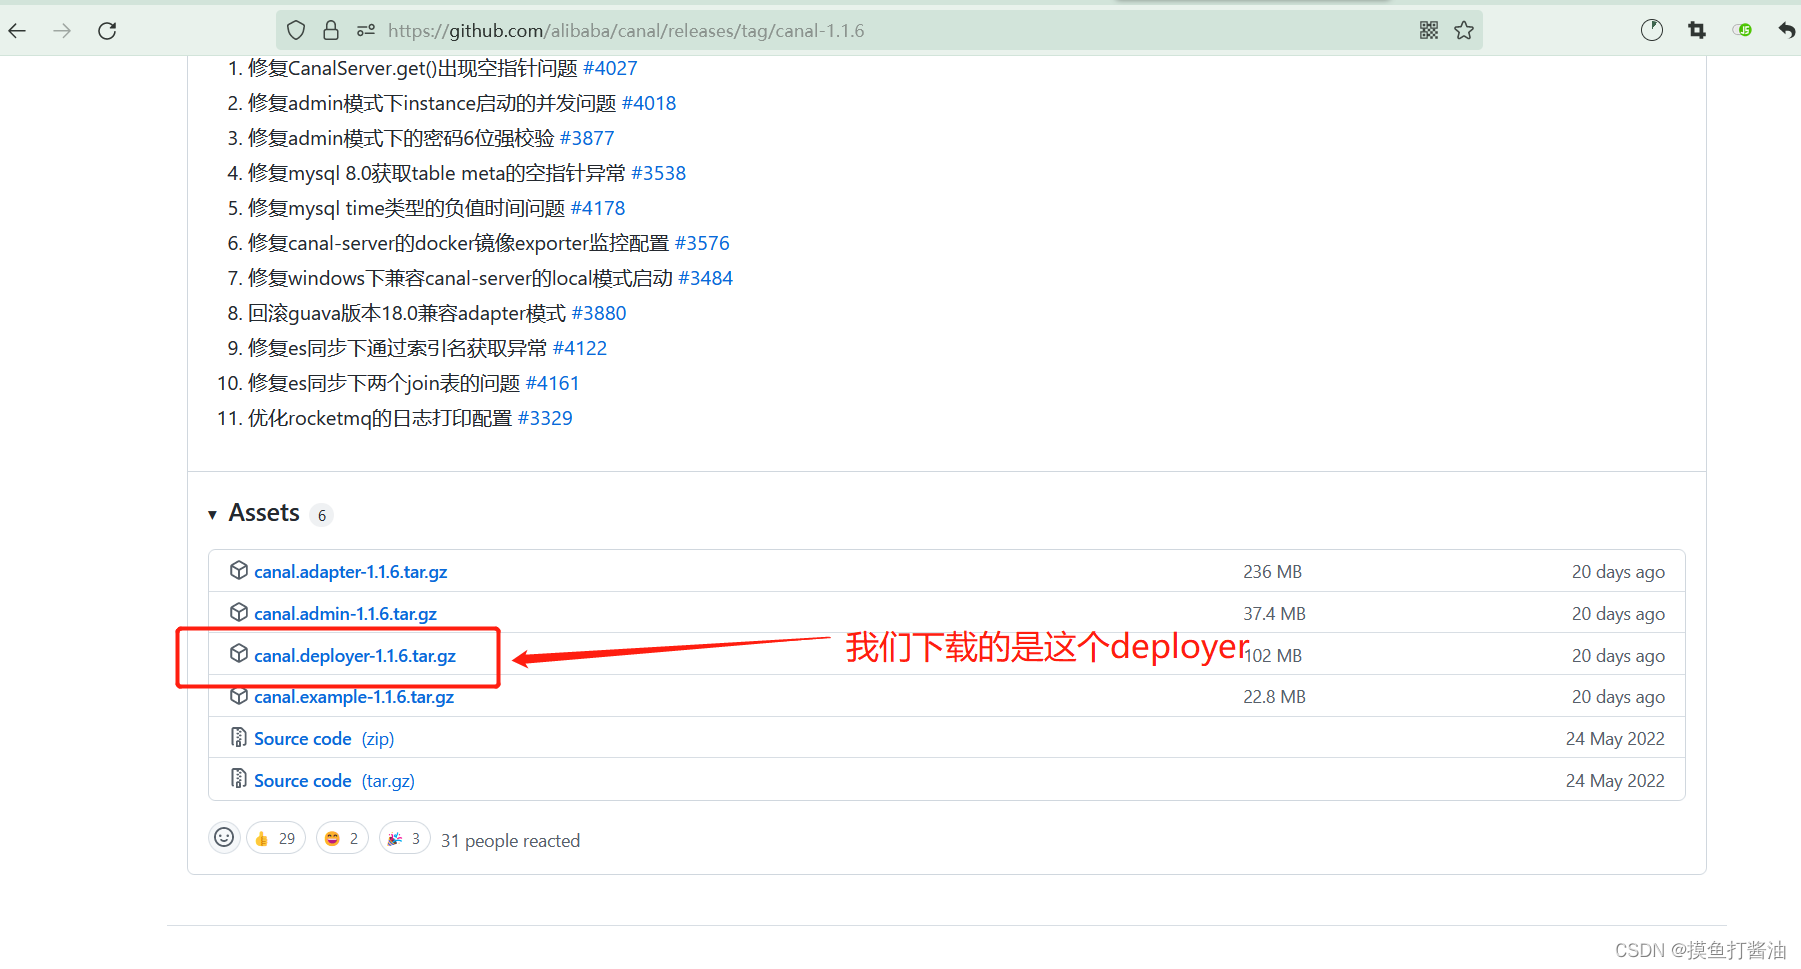Viewport: 1801px width, 969px height.
Task: Open the add reaction smiley picker
Action: (x=224, y=838)
